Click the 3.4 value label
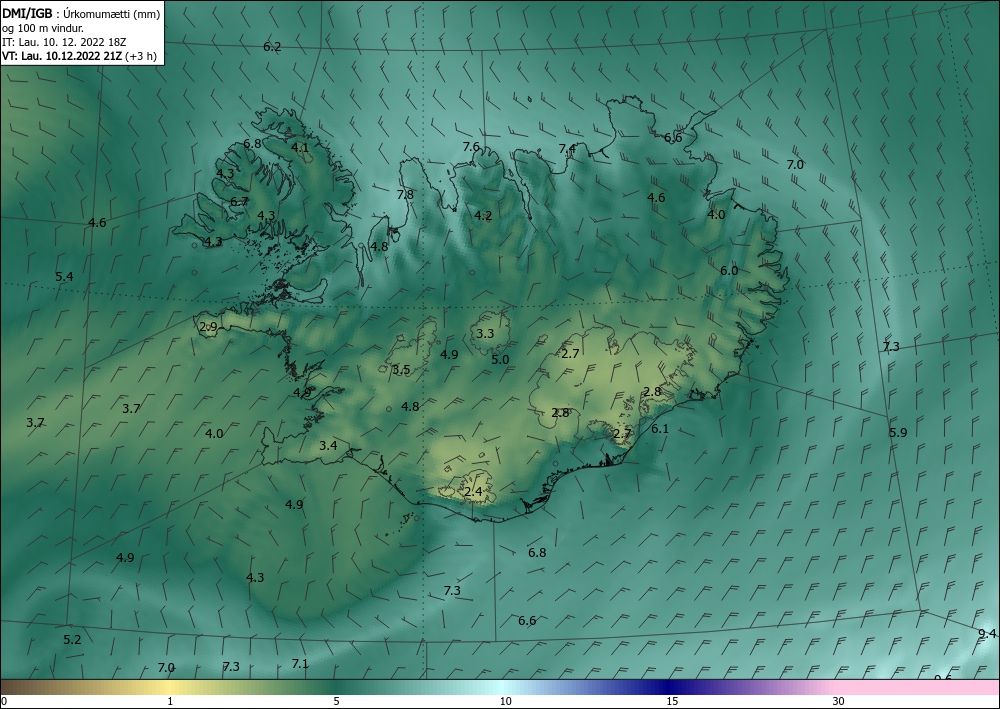The width and height of the screenshot is (1000, 709). coord(328,446)
